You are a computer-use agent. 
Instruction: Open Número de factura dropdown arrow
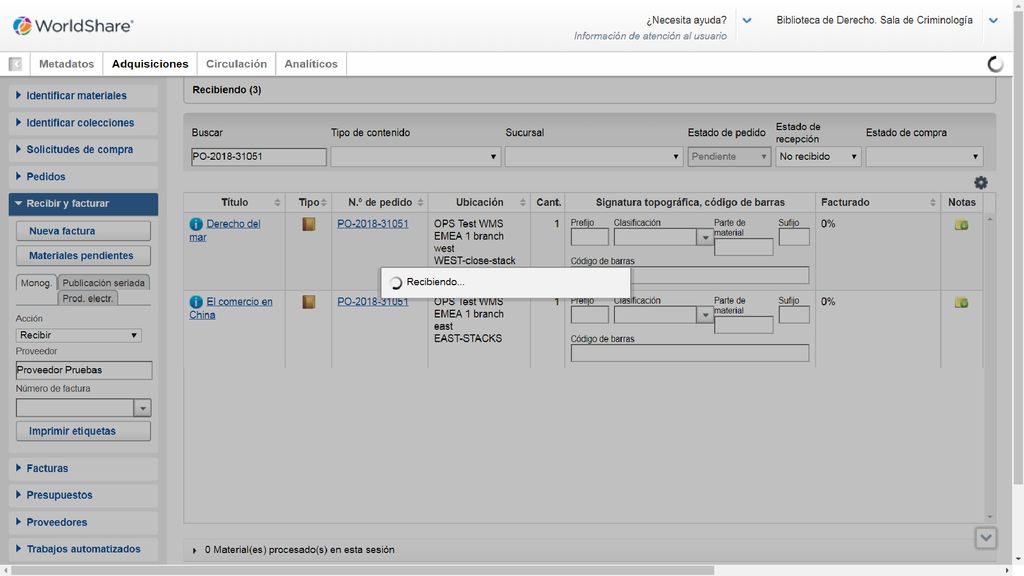pos(142,408)
